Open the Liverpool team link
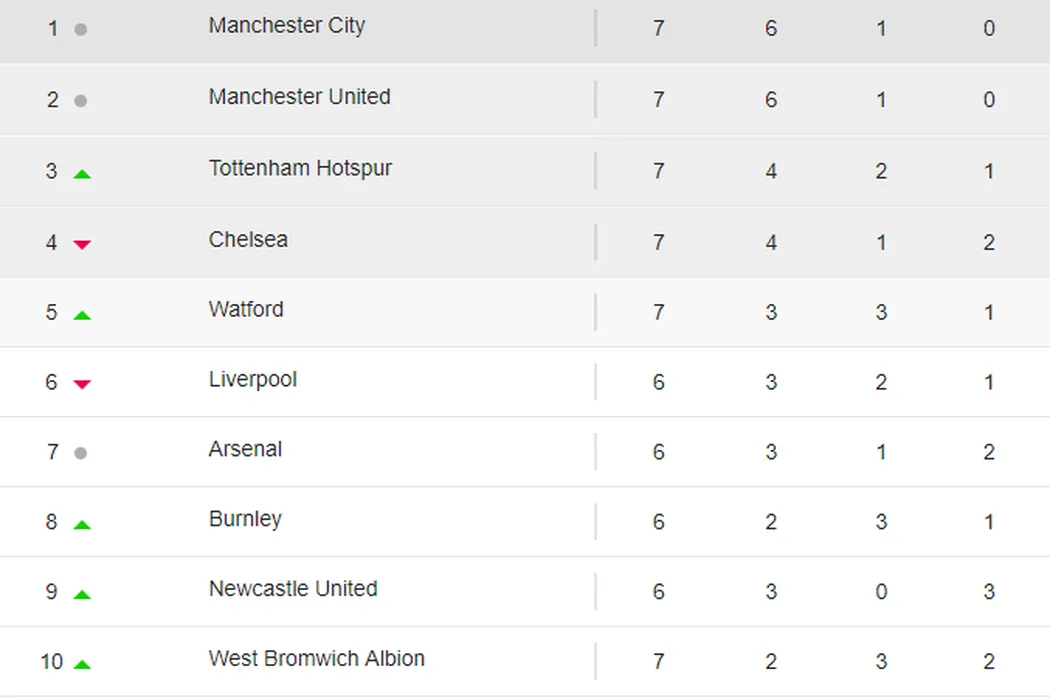 (253, 379)
